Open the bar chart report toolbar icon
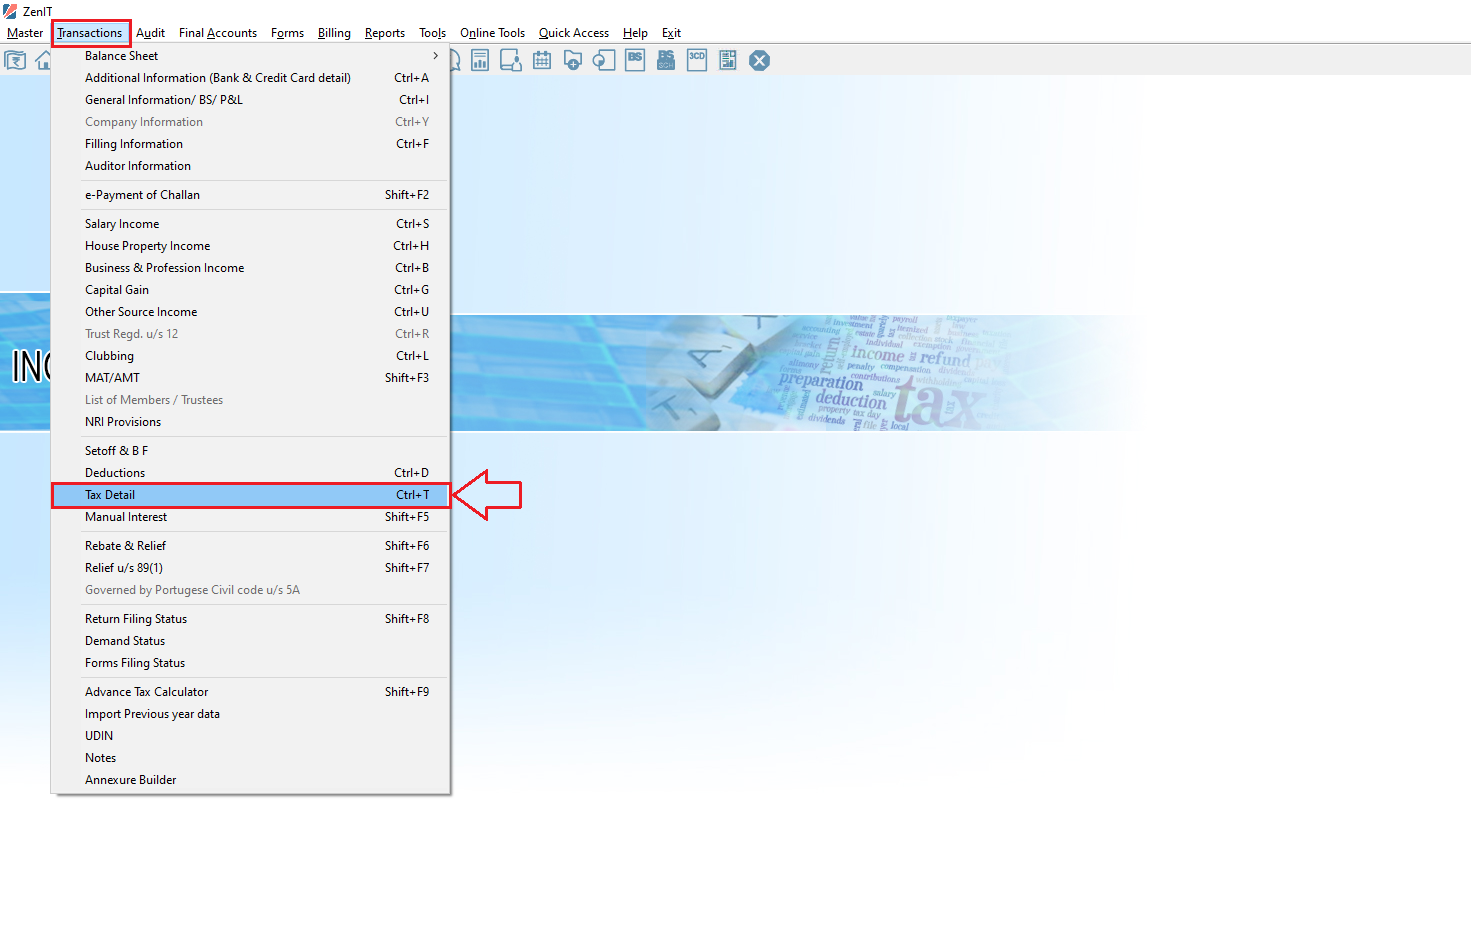The height and width of the screenshot is (944, 1471). click(480, 61)
